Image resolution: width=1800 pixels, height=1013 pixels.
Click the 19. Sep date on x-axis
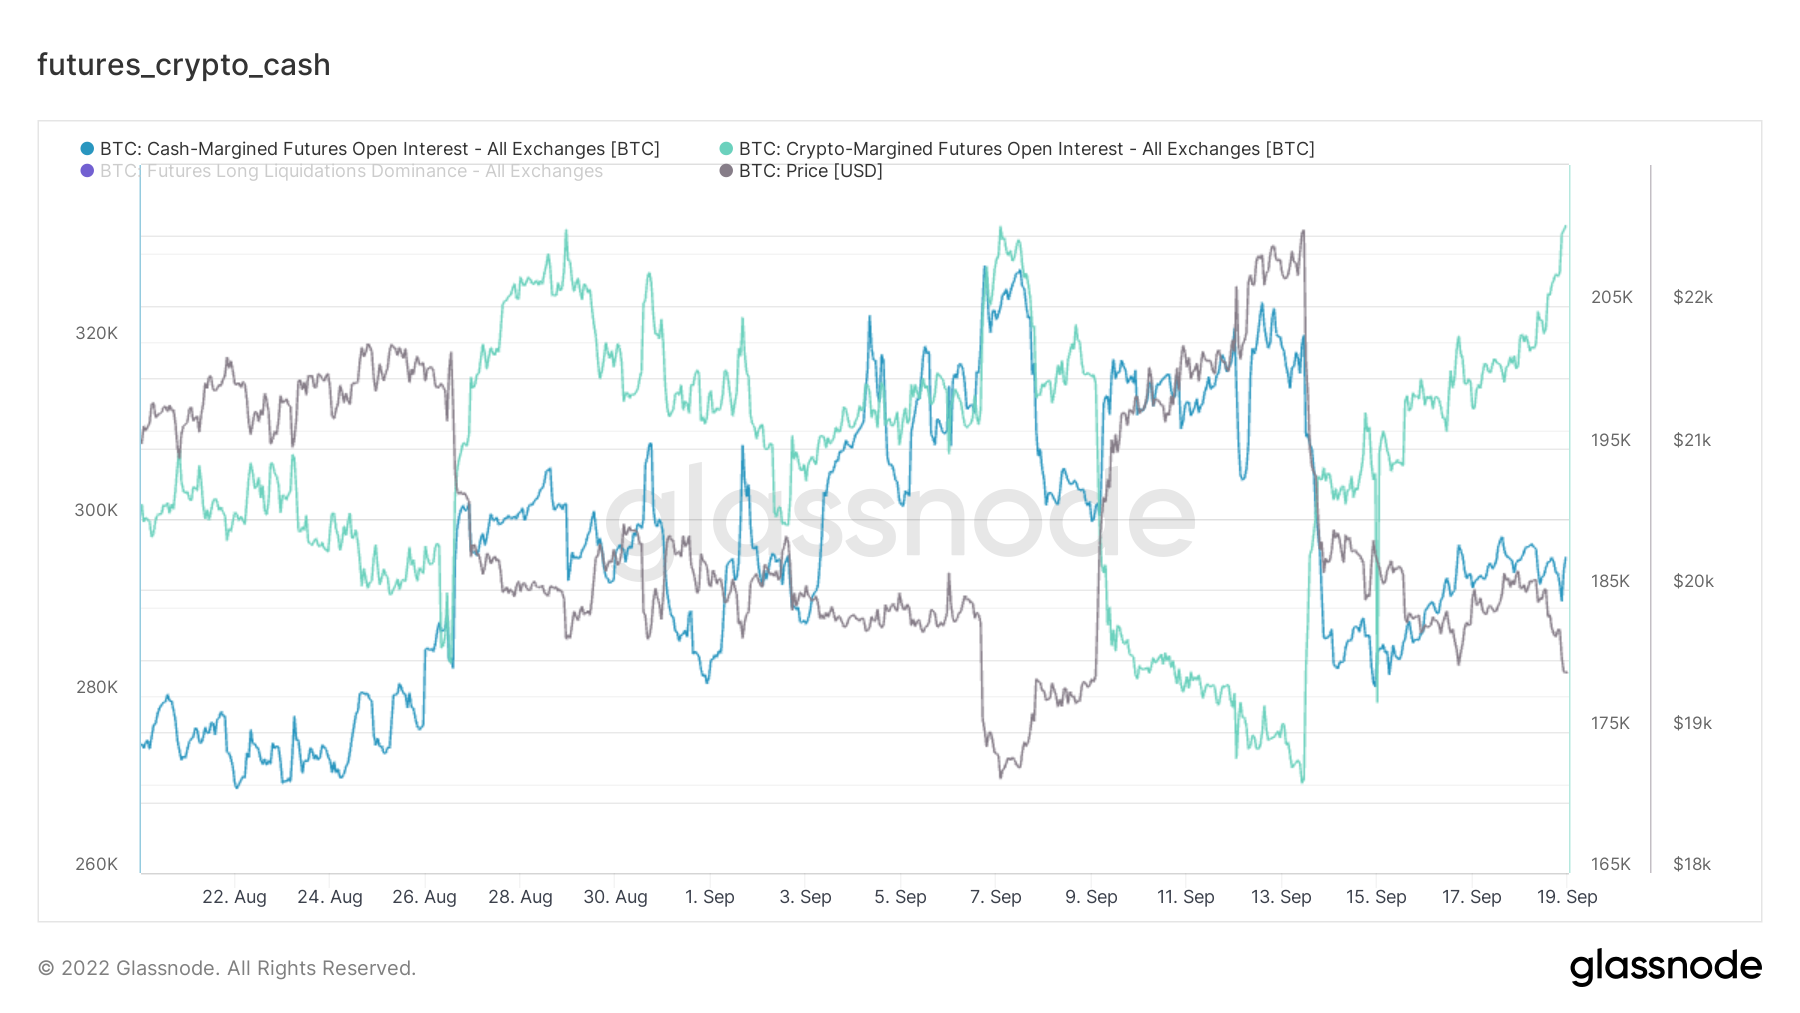coord(1567,897)
